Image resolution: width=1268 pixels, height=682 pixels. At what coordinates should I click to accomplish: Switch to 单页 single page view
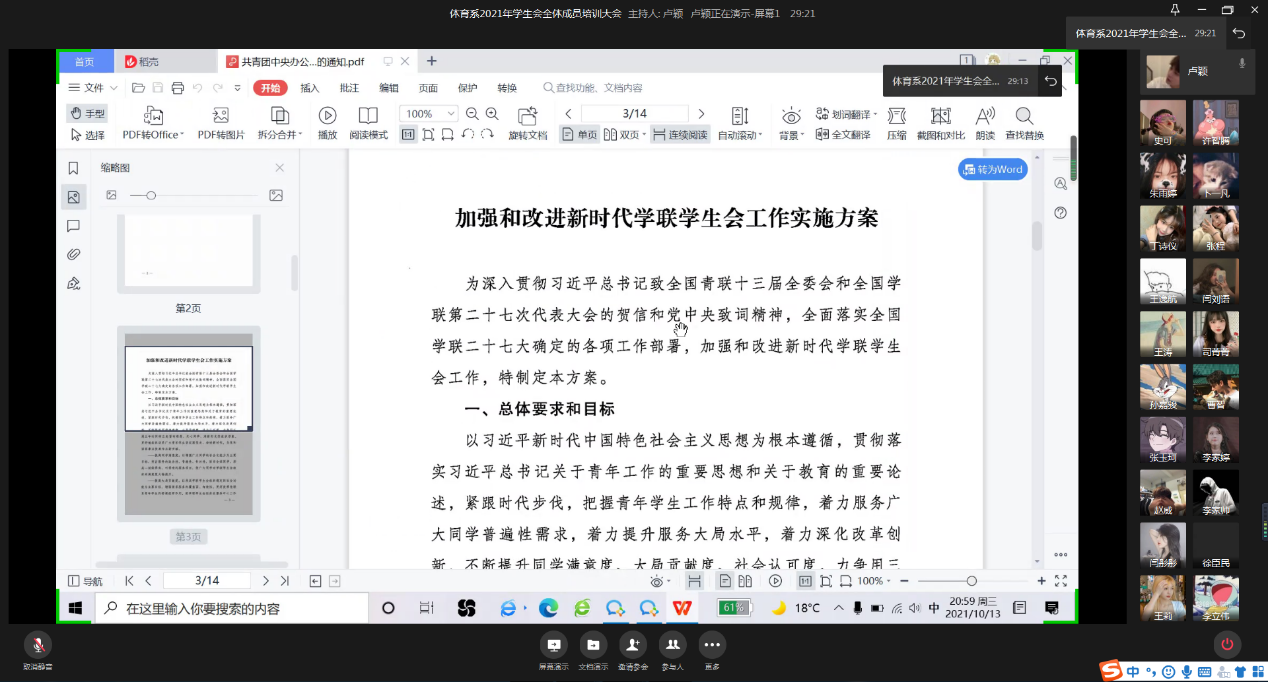579,135
